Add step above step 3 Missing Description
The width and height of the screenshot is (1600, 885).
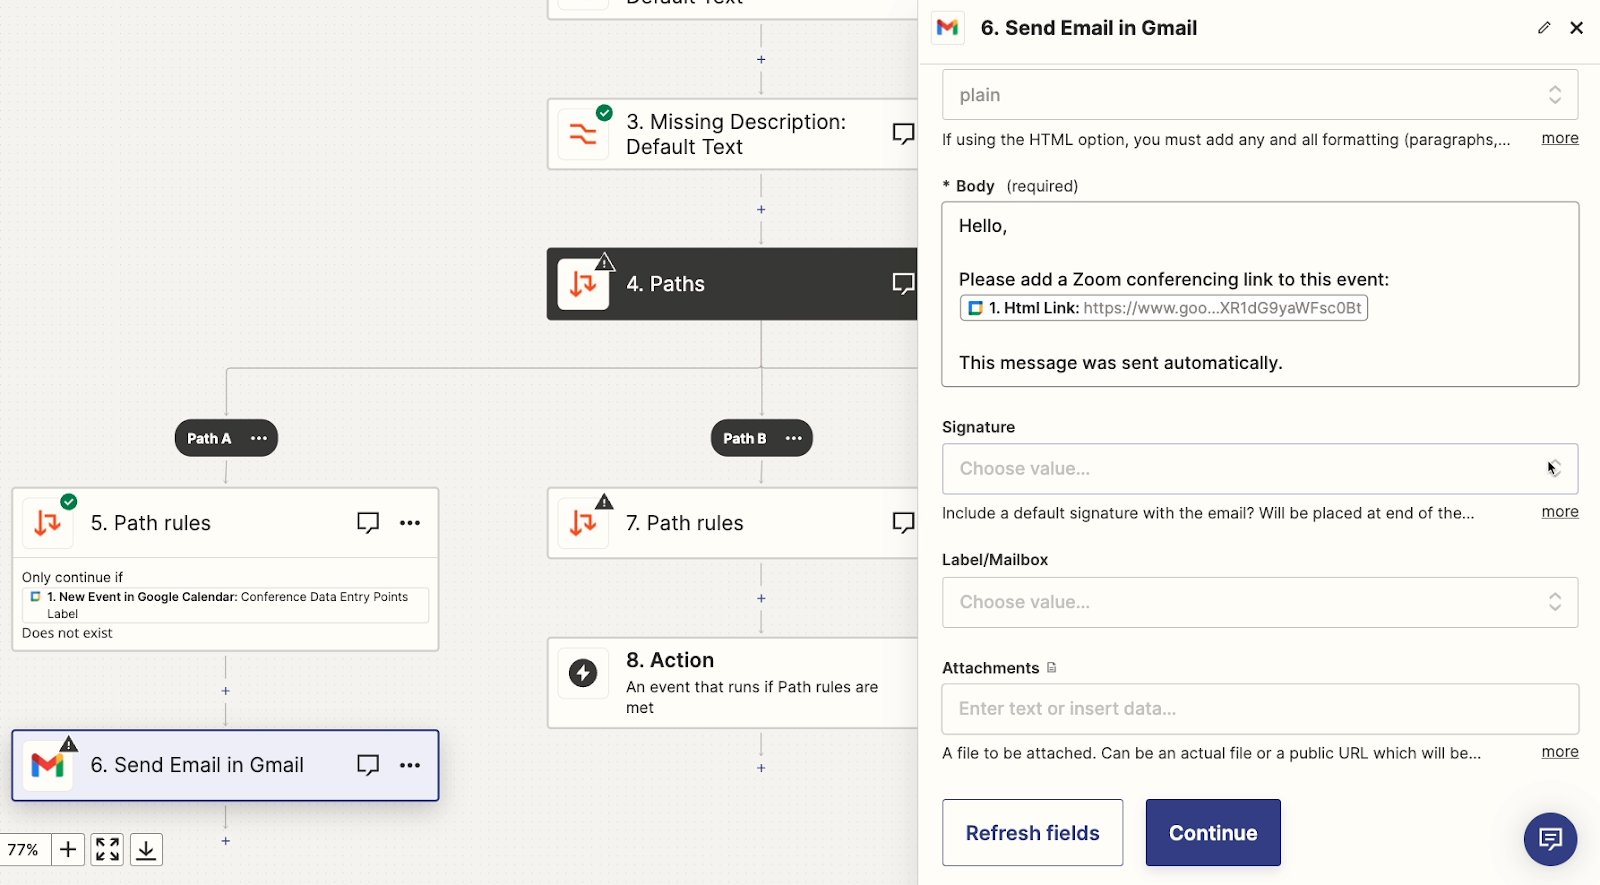click(761, 59)
